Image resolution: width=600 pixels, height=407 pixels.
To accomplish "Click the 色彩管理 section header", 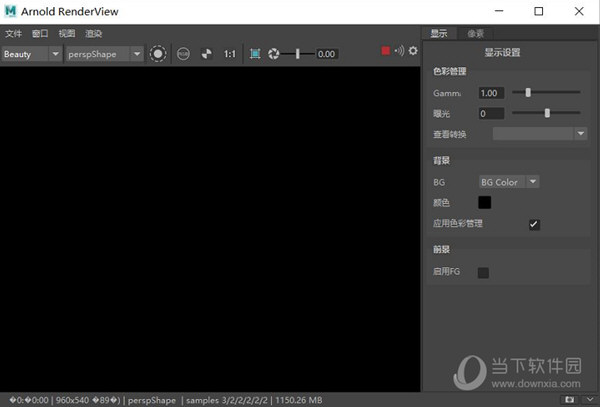I will (450, 71).
